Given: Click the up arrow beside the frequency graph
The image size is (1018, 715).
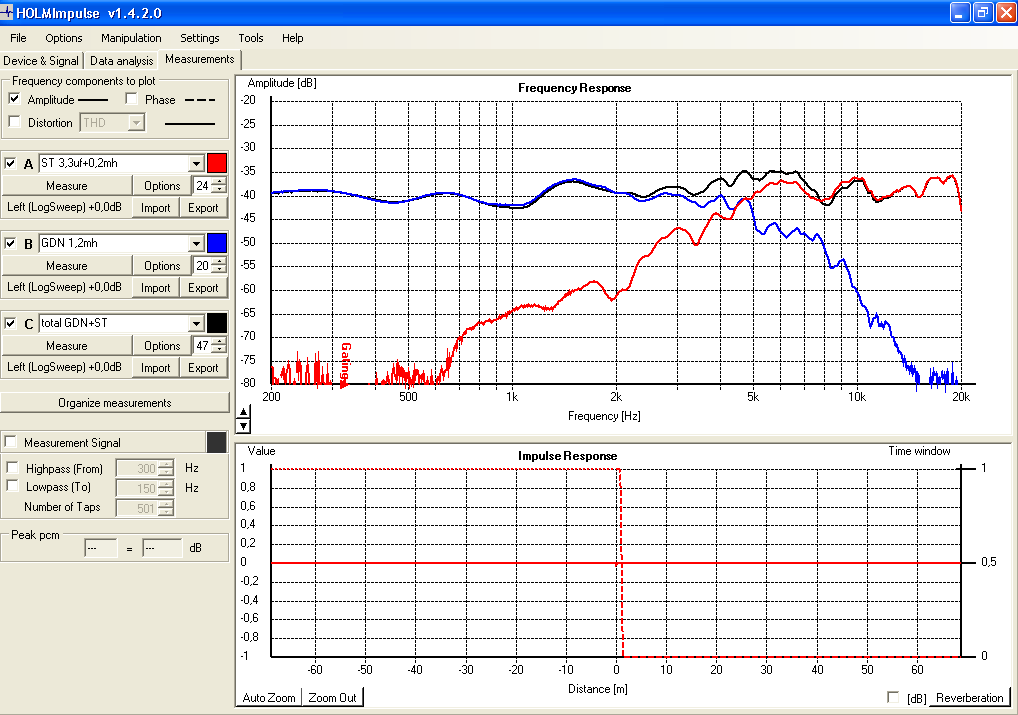Looking at the screenshot, I should click(243, 412).
